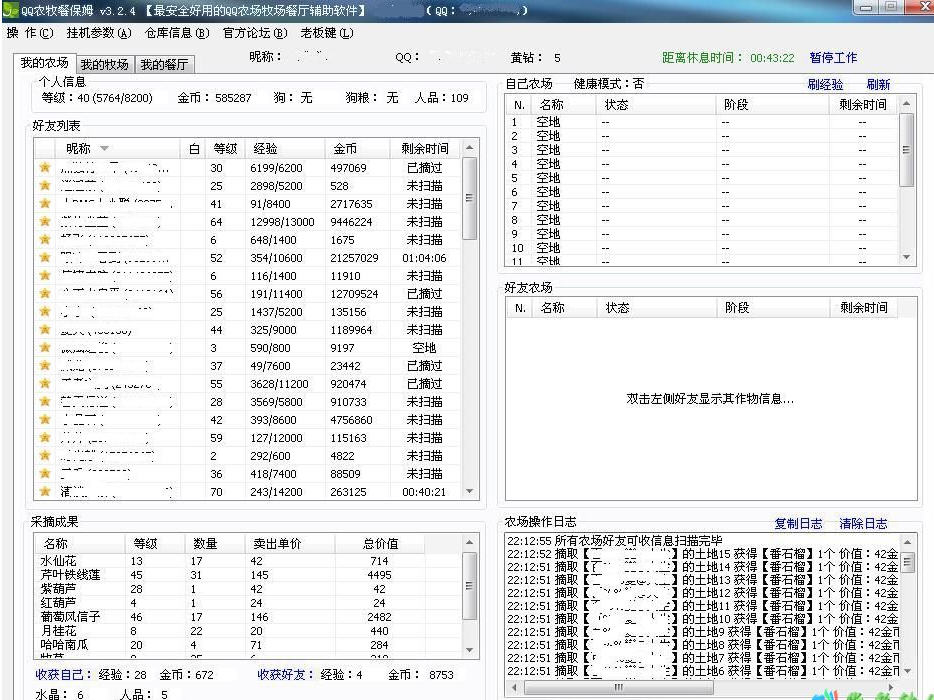Click the 复制日志 link
The width and height of the screenshot is (934, 700).
(798, 524)
